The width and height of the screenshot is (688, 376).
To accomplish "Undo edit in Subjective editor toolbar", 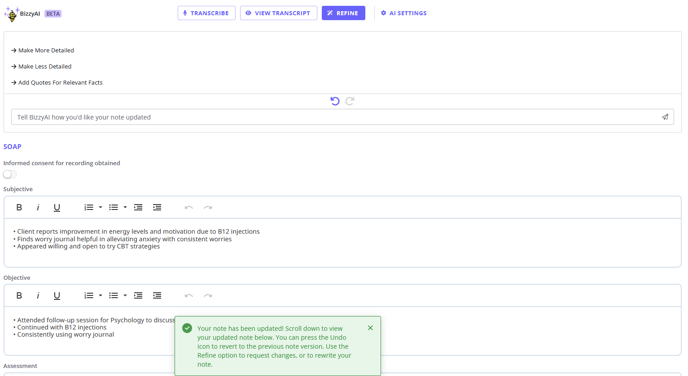I will click(x=189, y=208).
